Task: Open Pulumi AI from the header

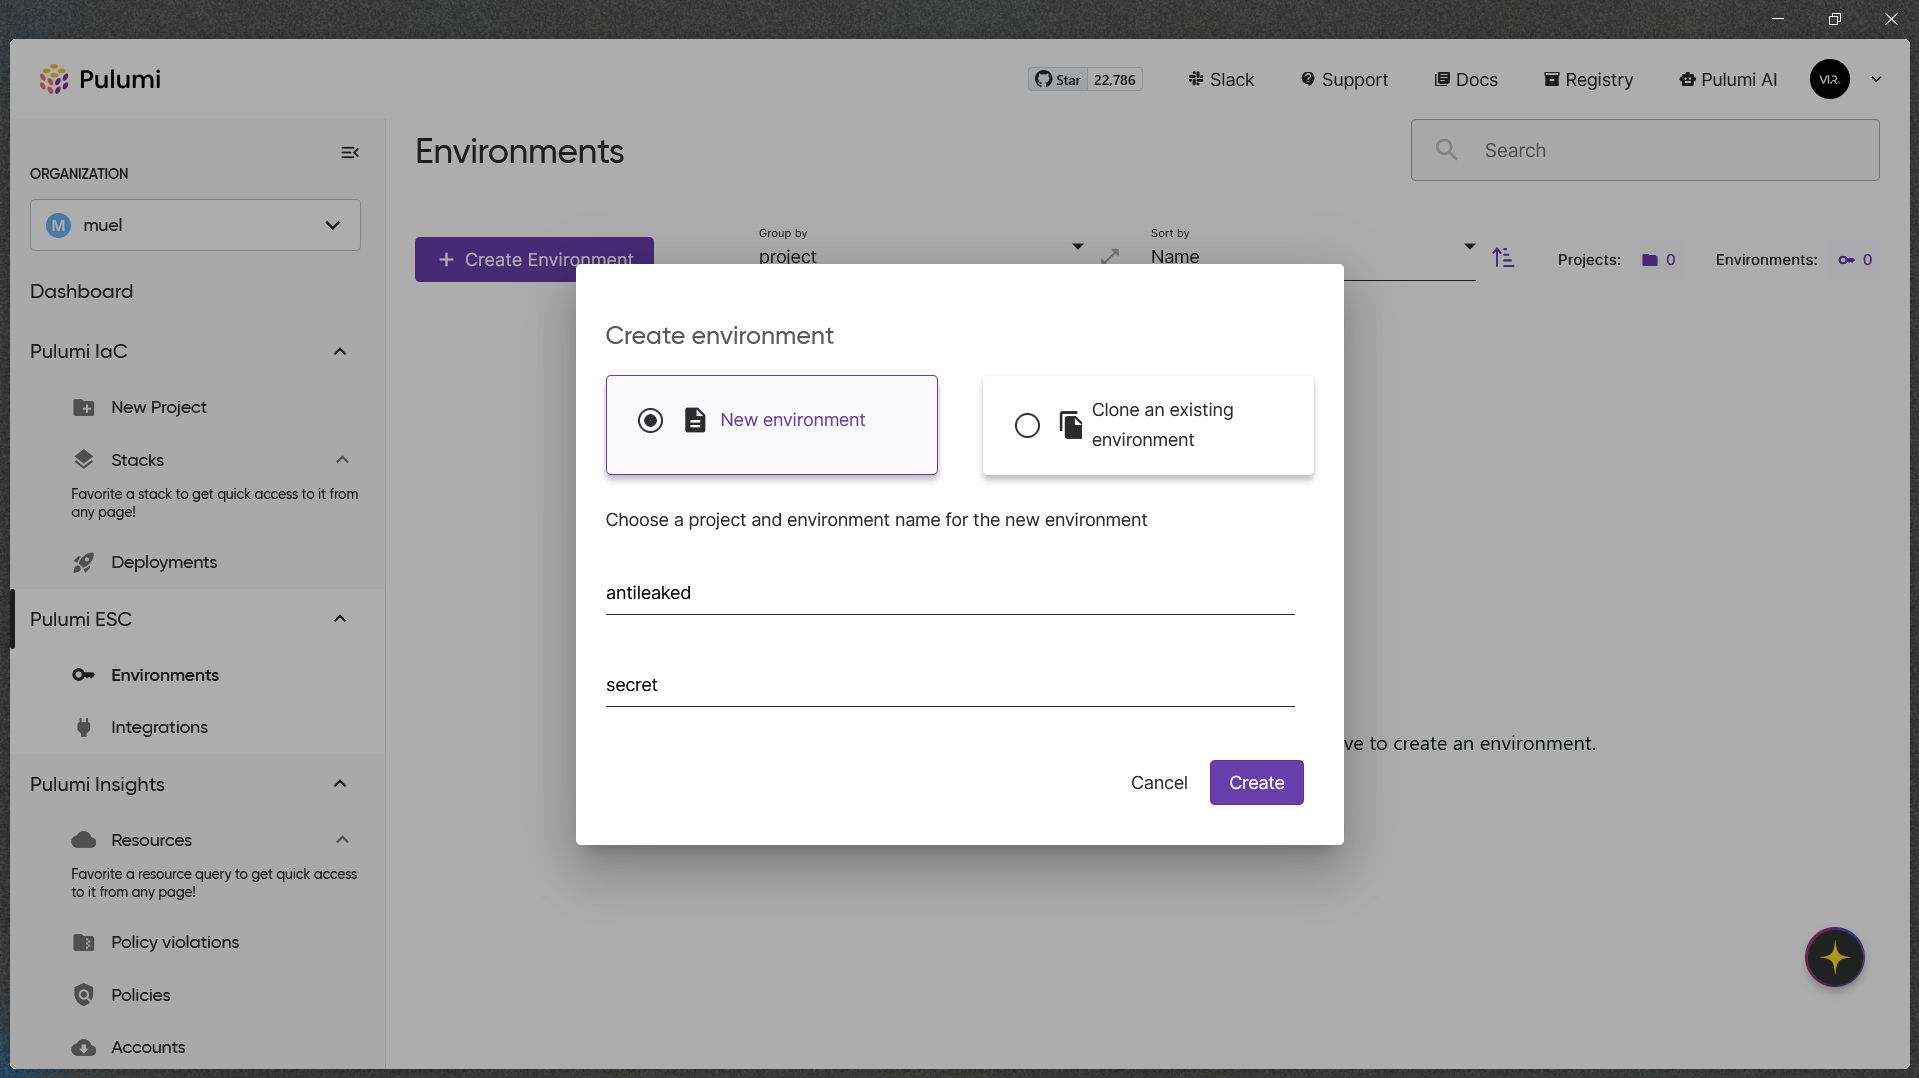Action: (x=1728, y=80)
